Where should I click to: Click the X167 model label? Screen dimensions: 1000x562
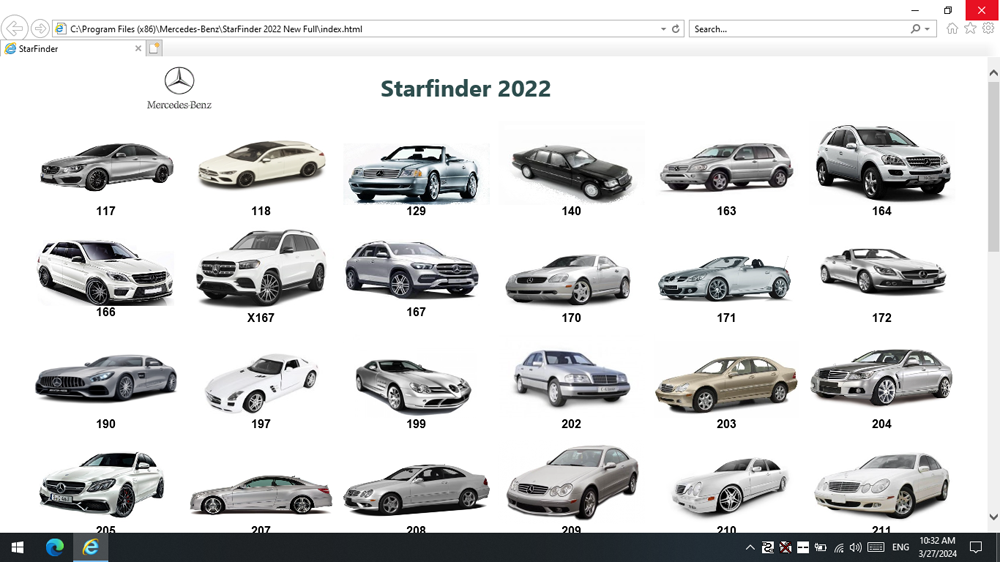coord(261,318)
